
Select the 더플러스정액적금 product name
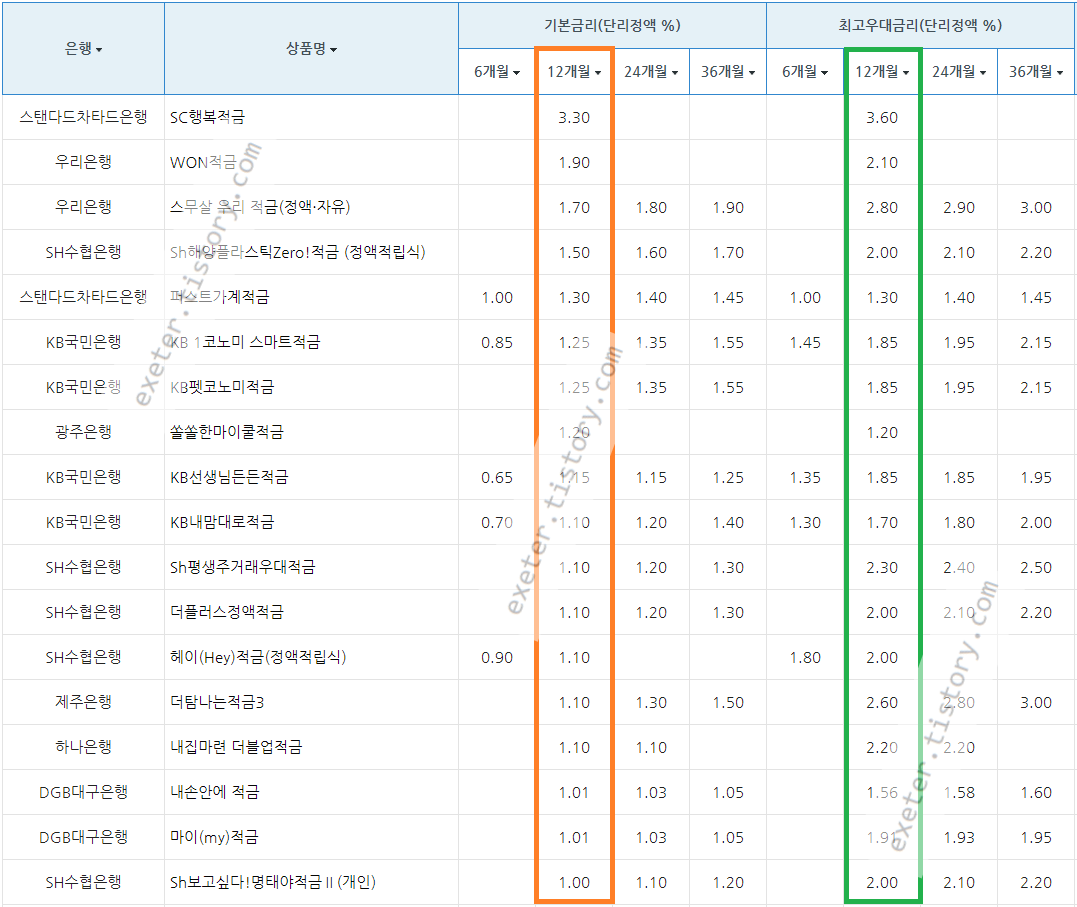[x=226, y=612]
